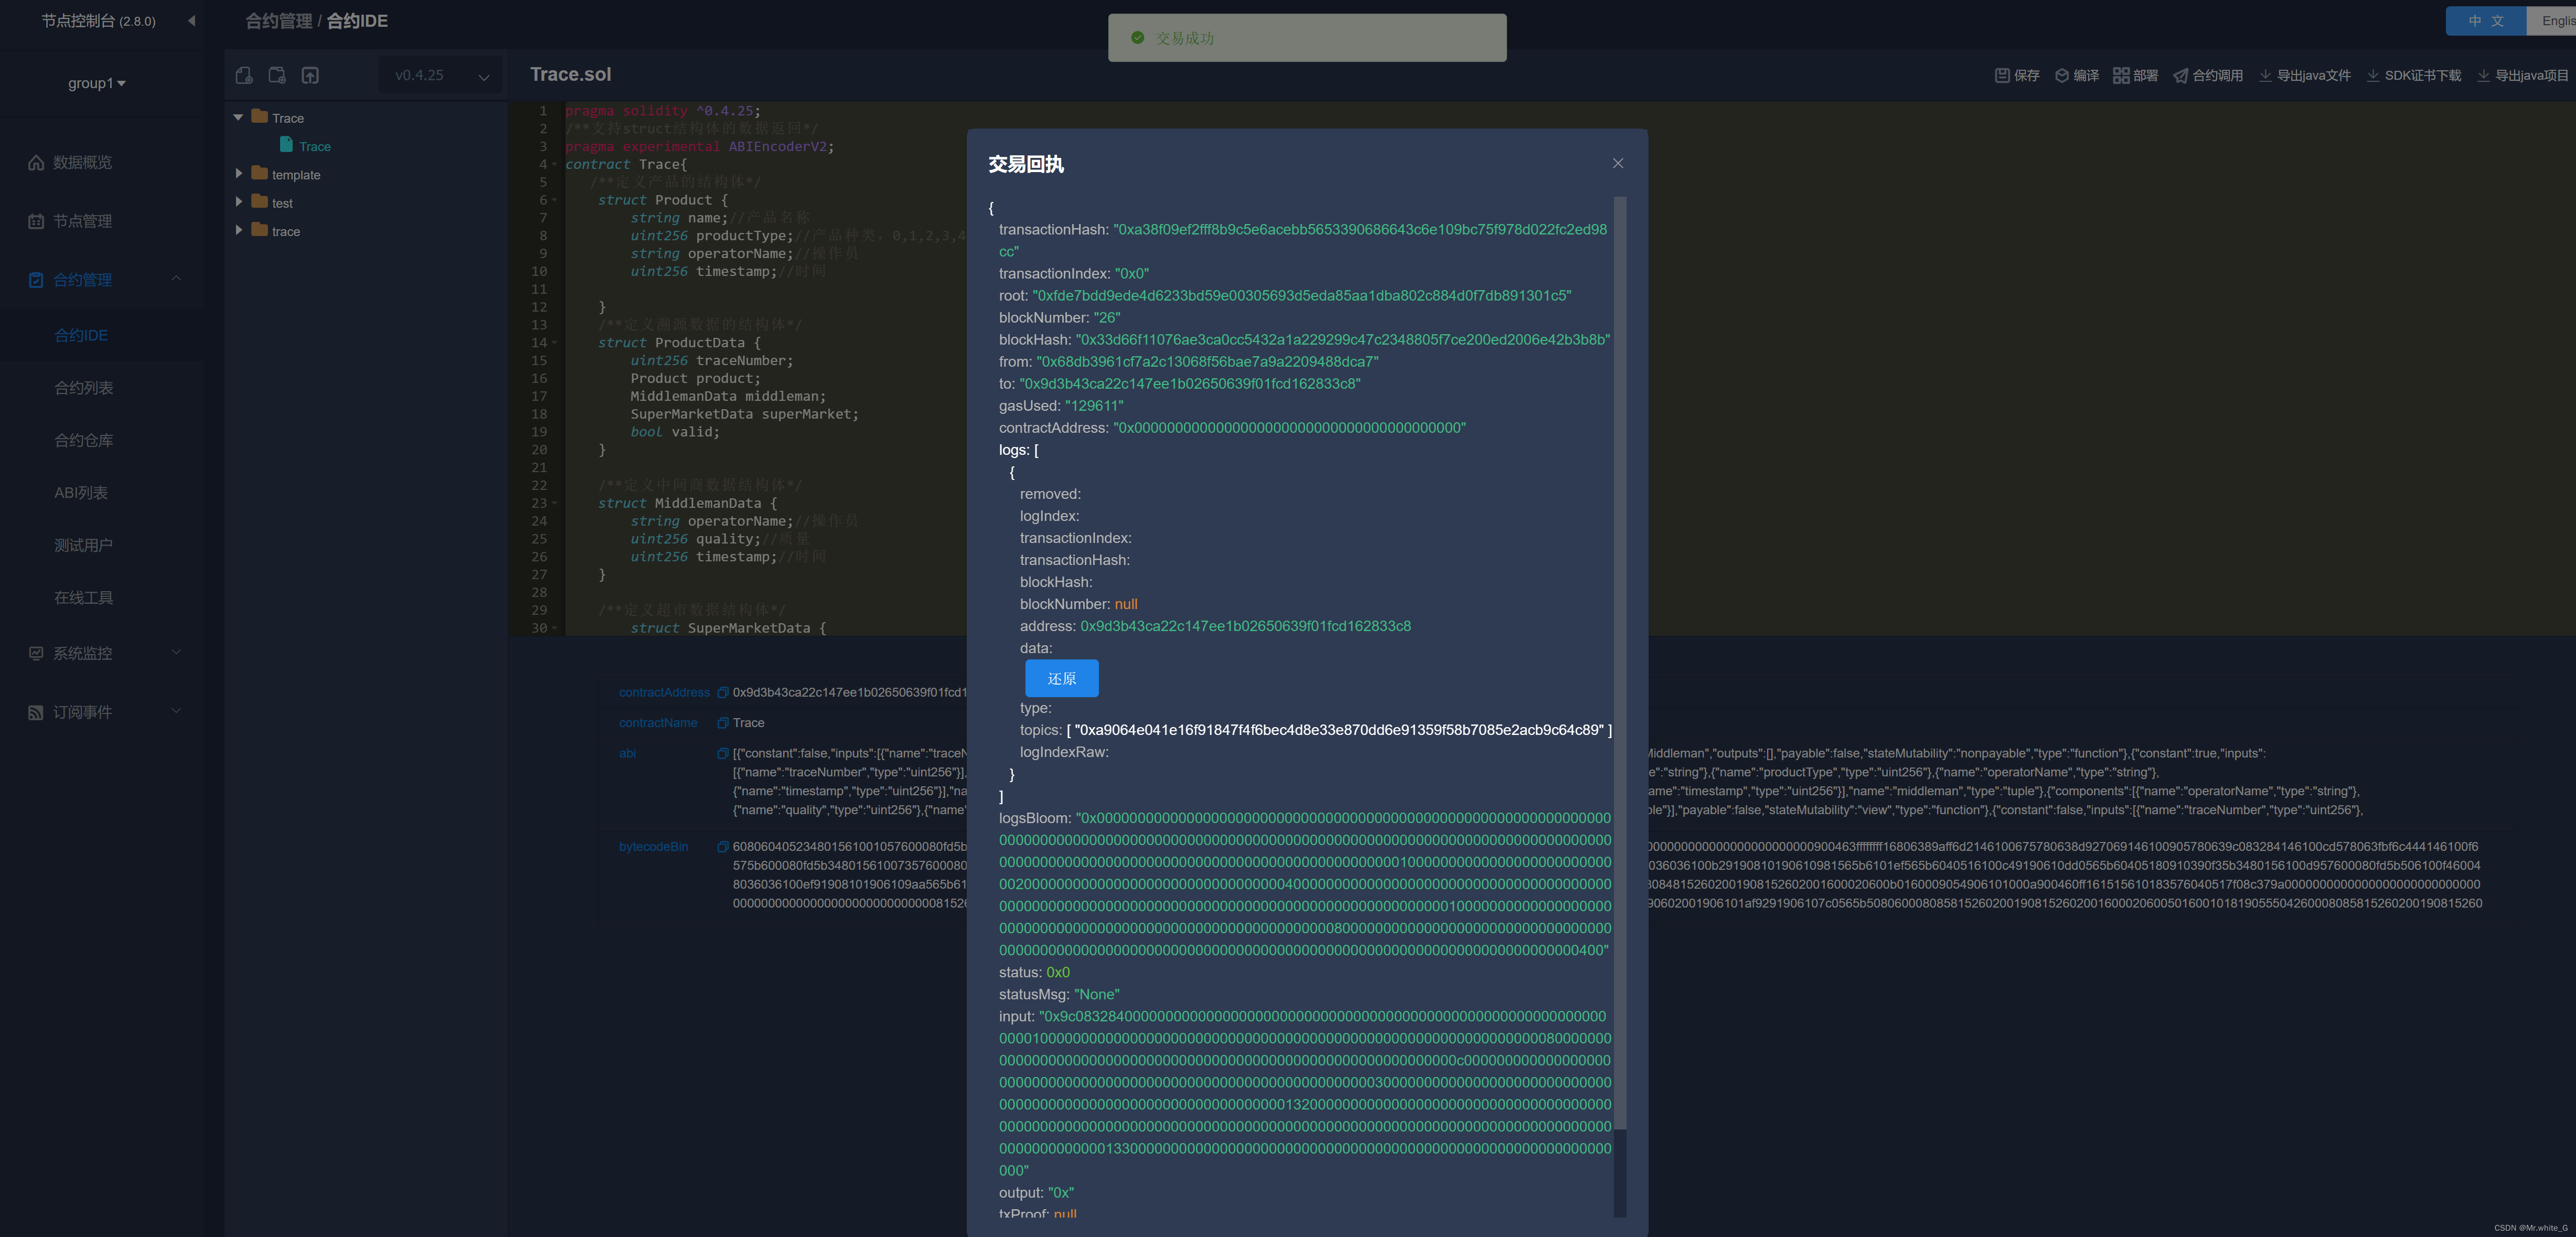The image size is (2576, 1237).
Task: Expand the template folder
Action: point(239,174)
